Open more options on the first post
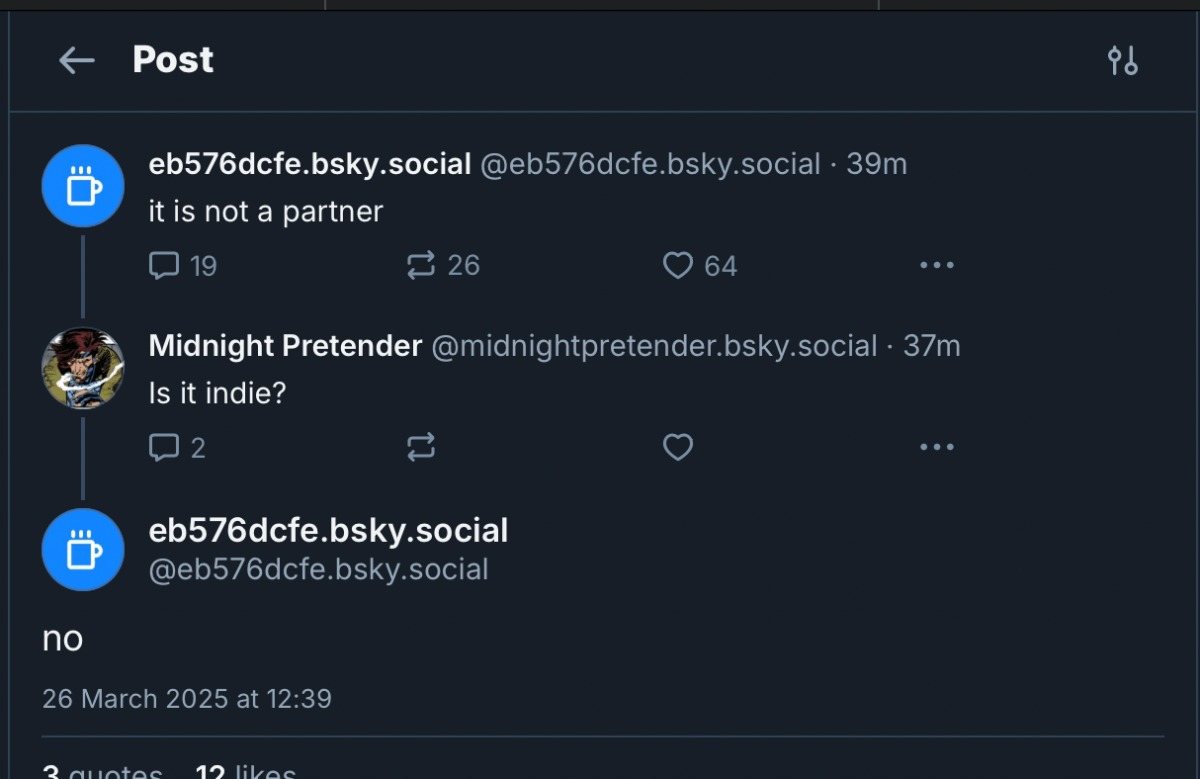The height and width of the screenshot is (779, 1200). (936, 266)
